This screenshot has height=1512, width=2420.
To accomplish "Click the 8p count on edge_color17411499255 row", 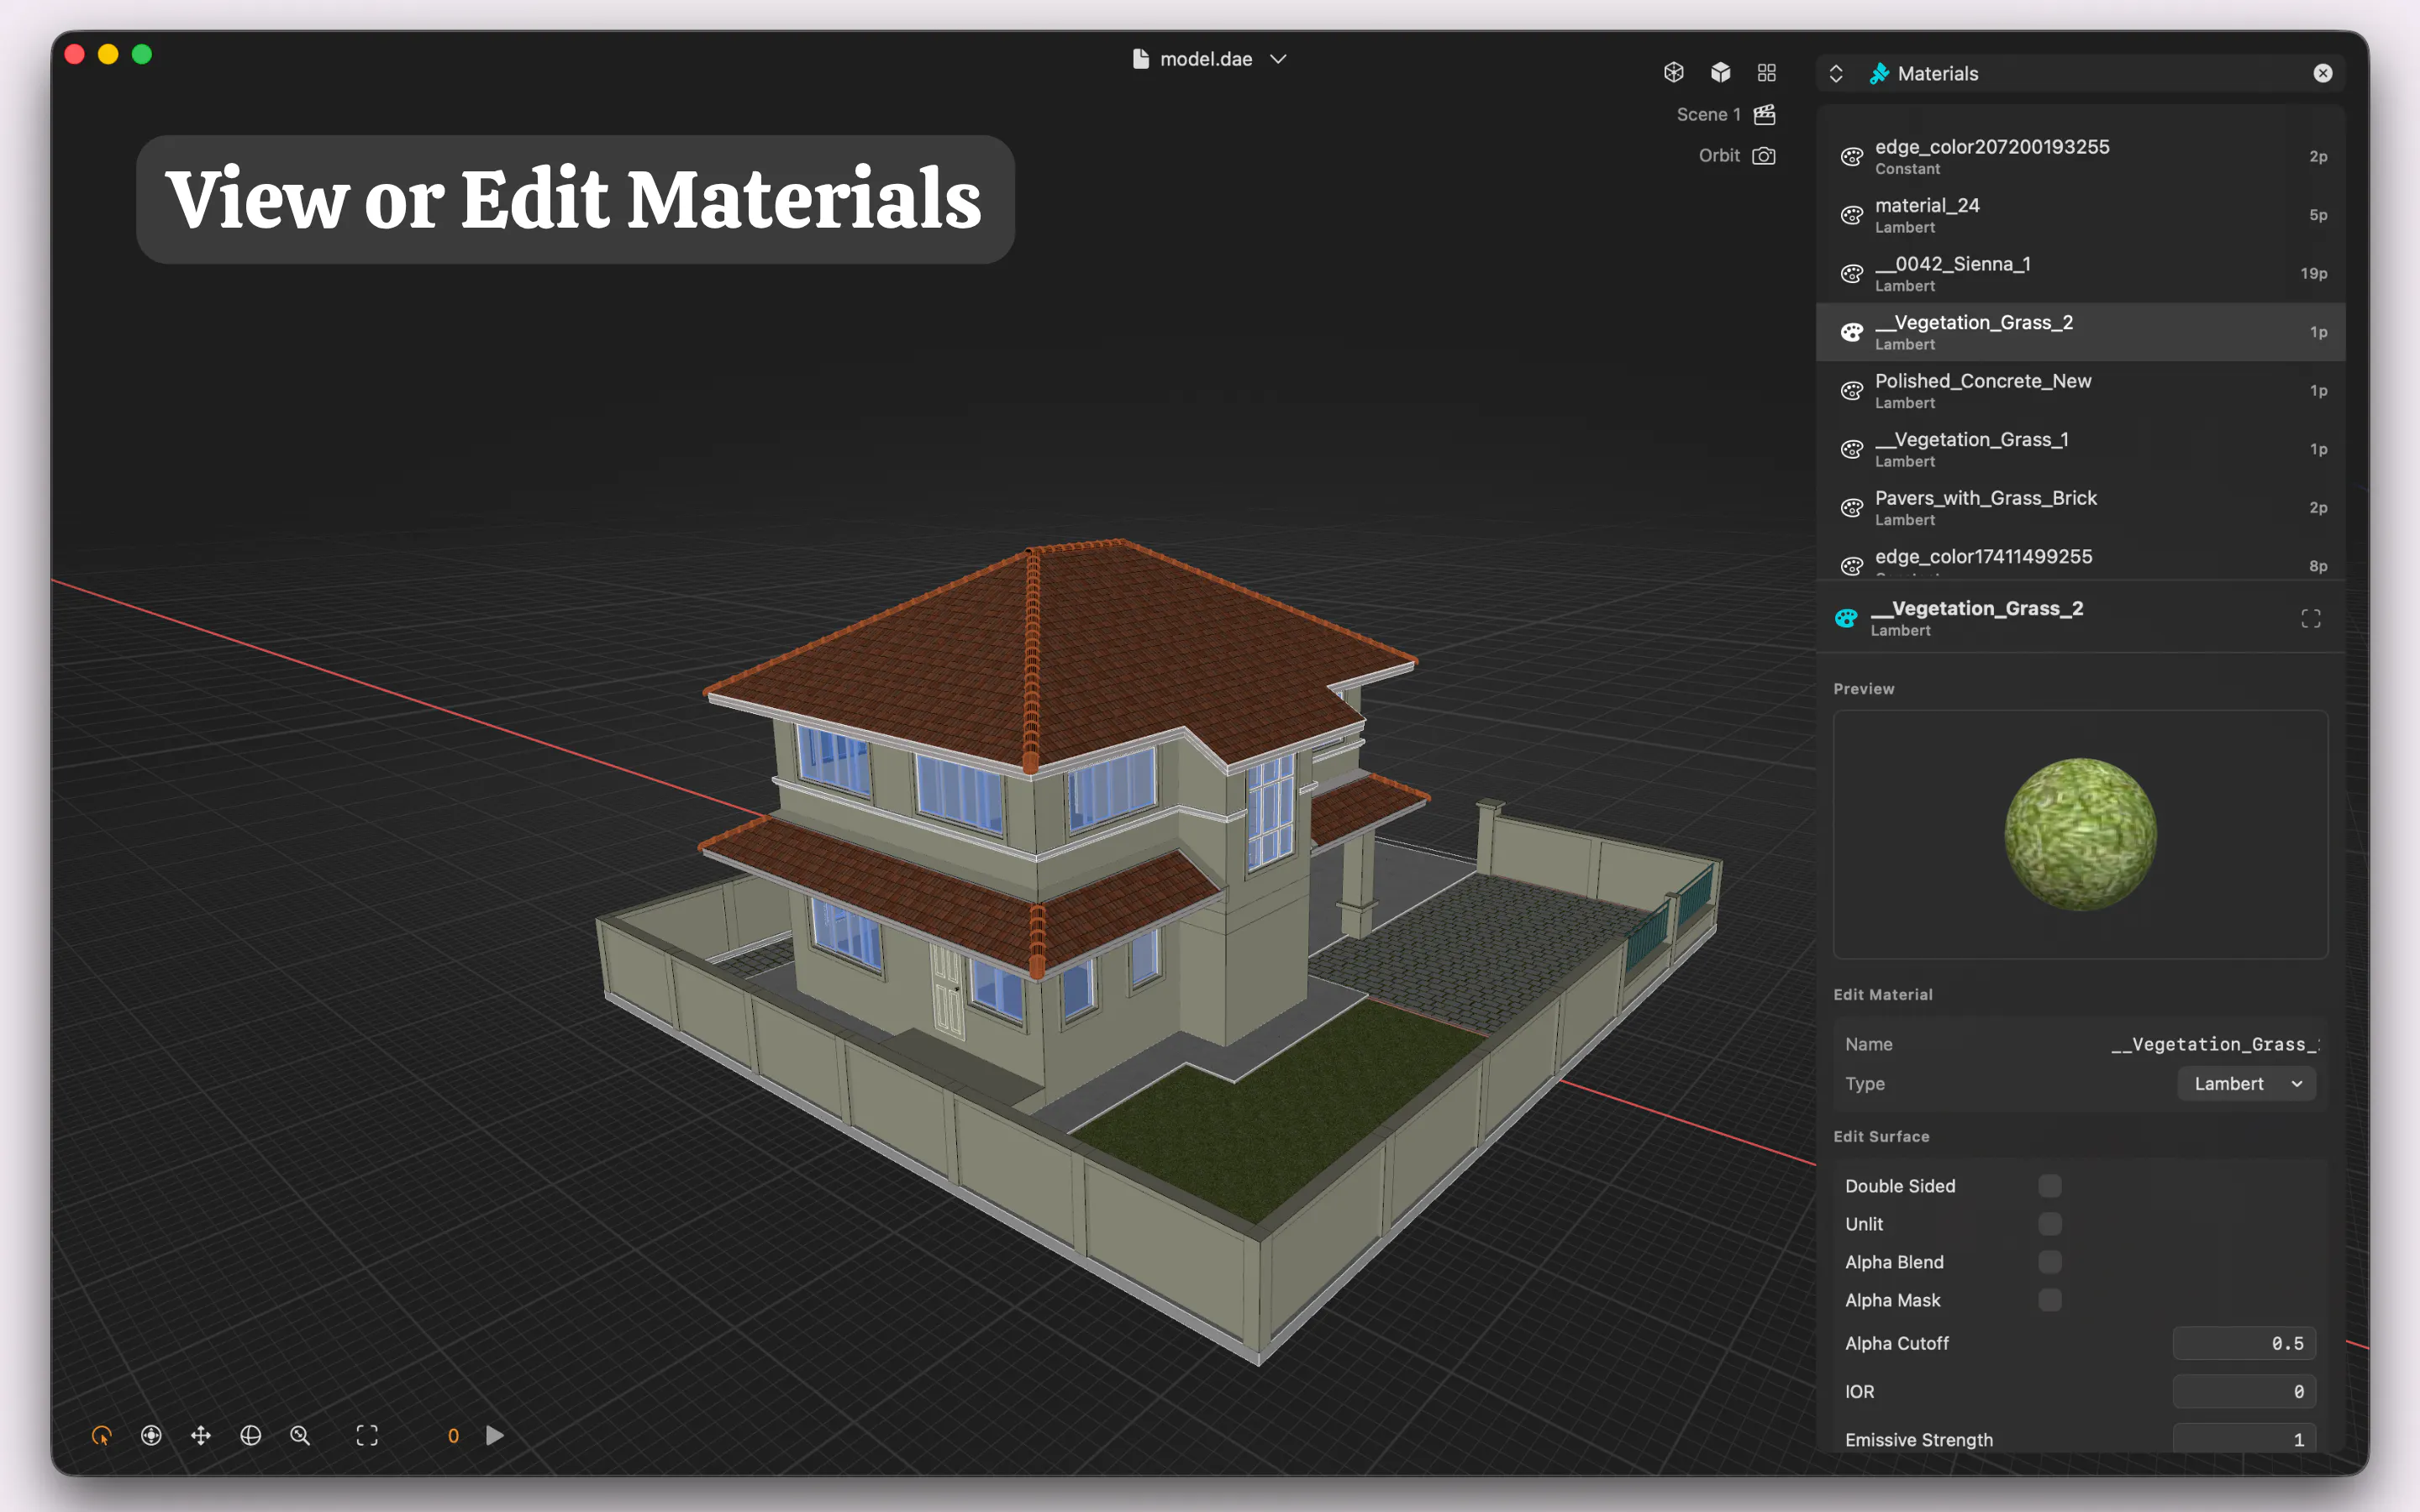I will click(x=2318, y=566).
